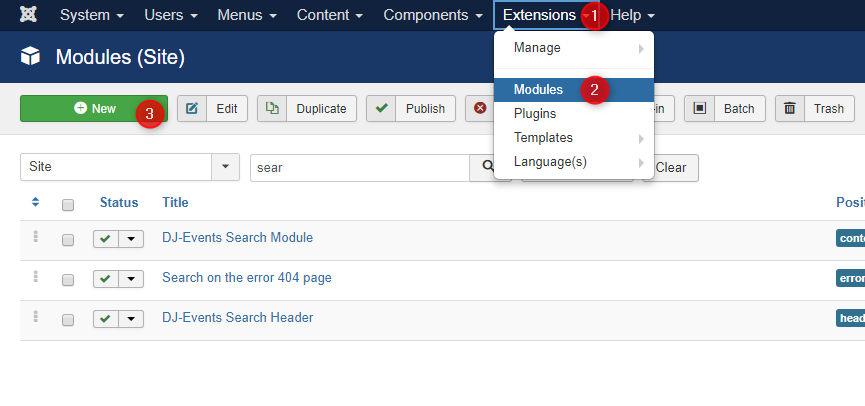Create a new module with New button
This screenshot has width=865, height=406.
94,109
